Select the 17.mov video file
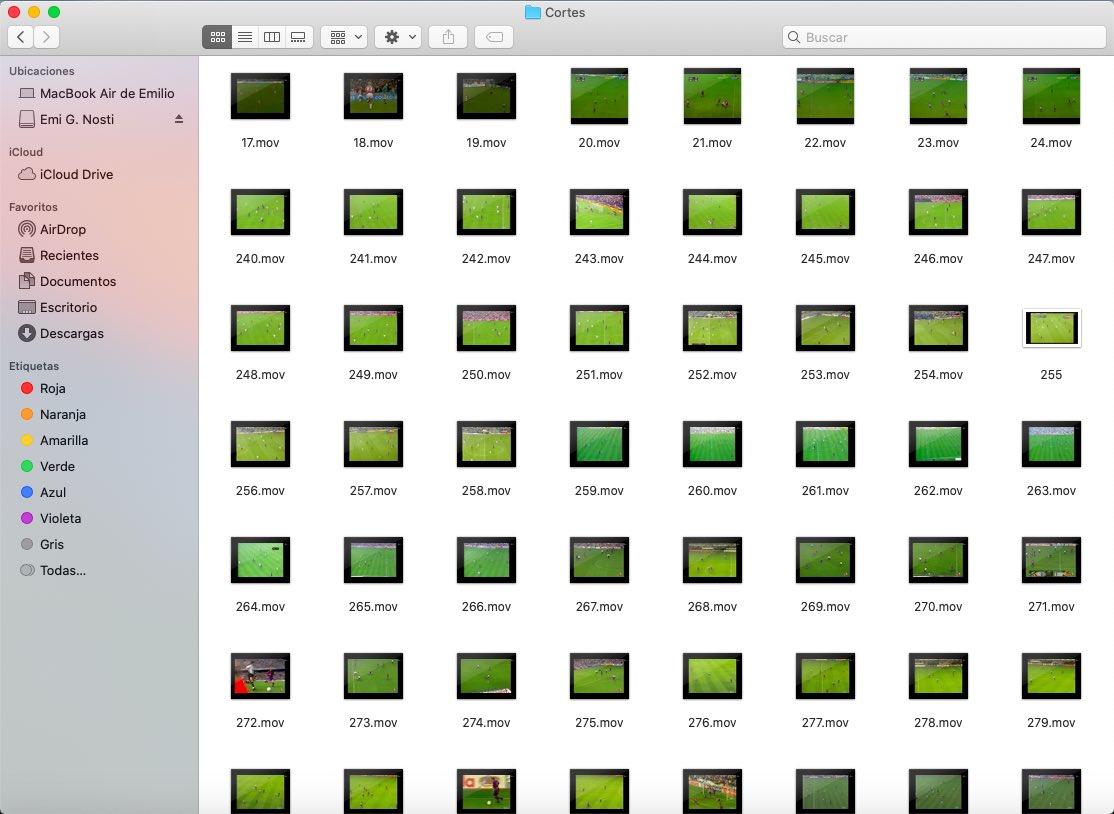This screenshot has width=1114, height=814. pos(260,96)
